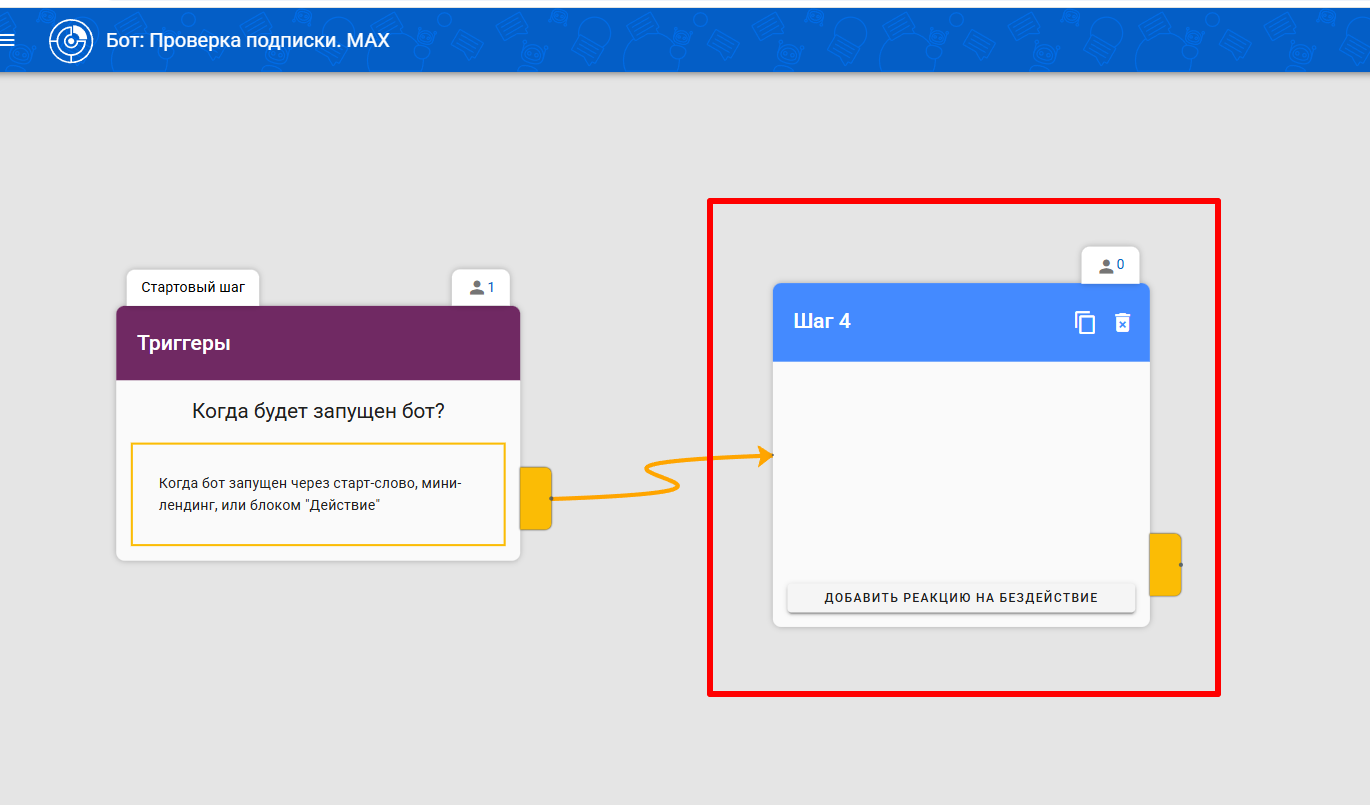Select the yellow output connector of Триггеры
Screen dimensions: 1370x805
(x=536, y=498)
